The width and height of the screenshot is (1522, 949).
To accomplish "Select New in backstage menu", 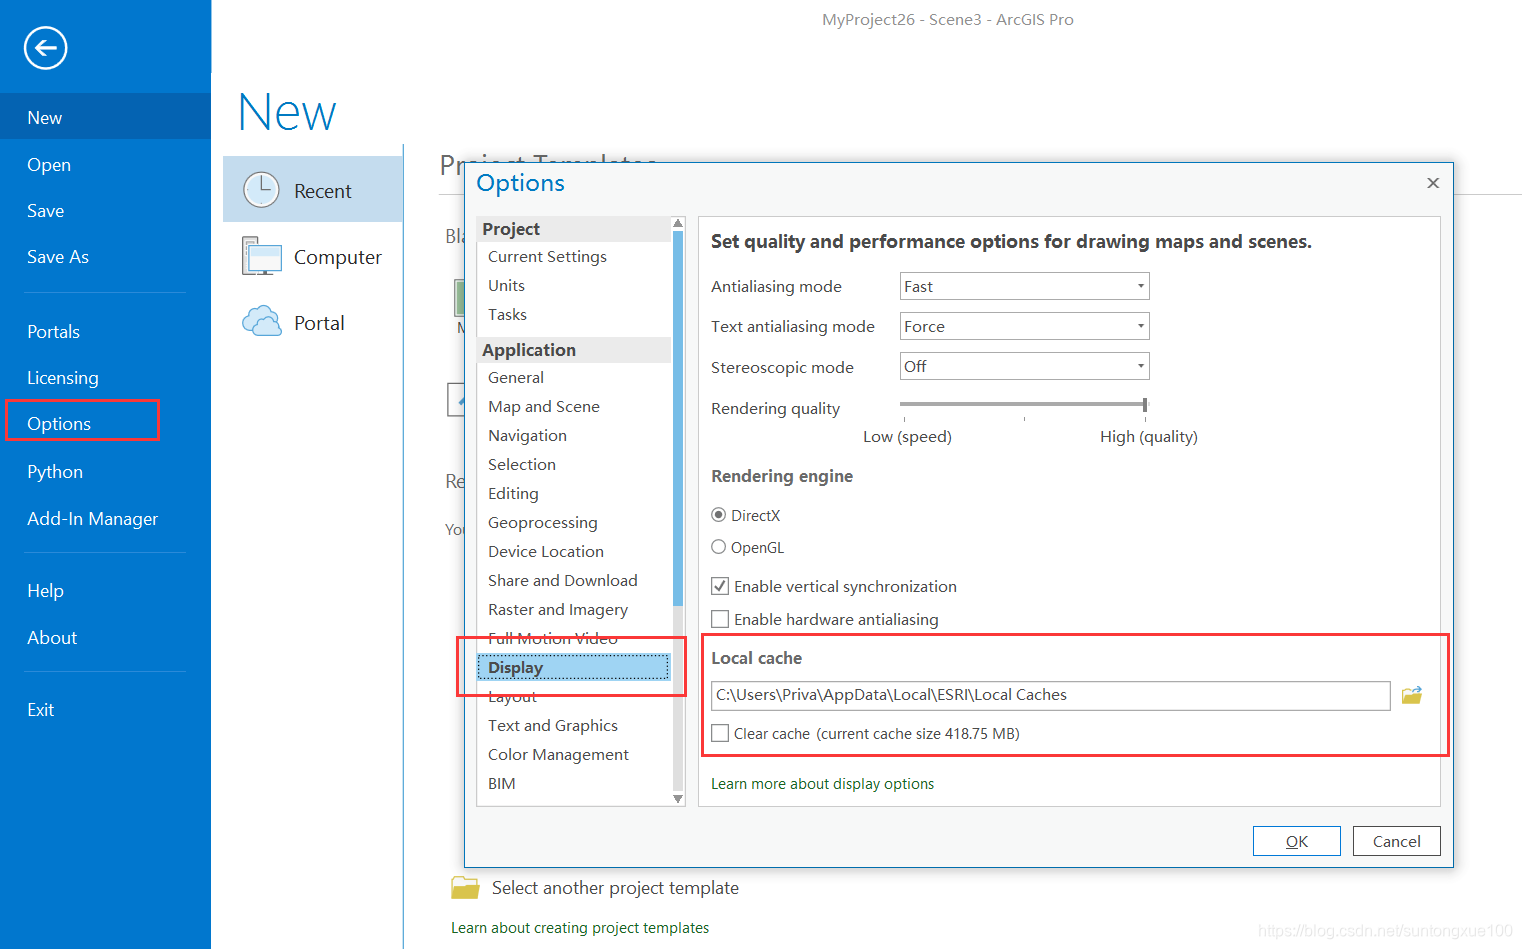I will pos(105,117).
